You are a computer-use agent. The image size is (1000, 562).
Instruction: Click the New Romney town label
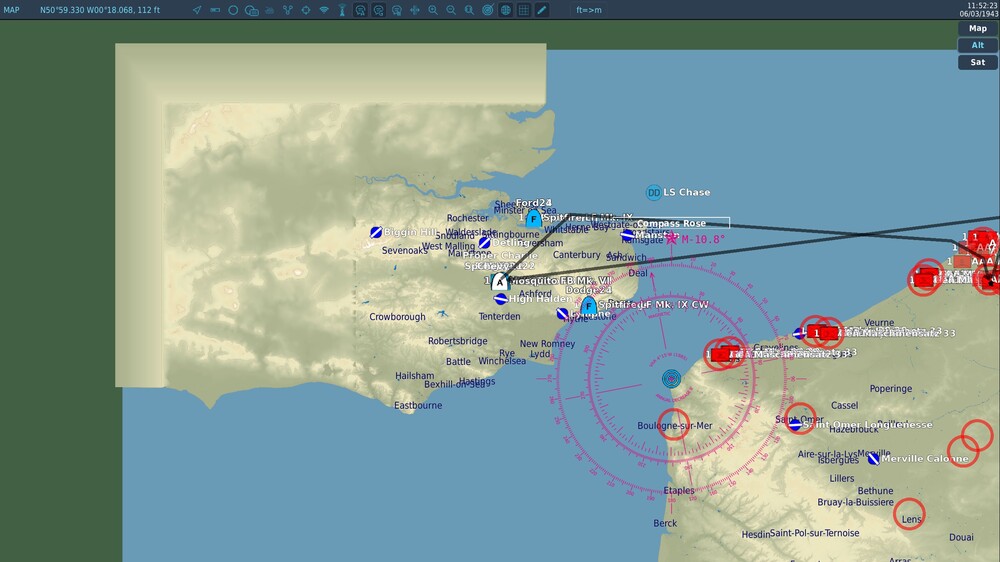(x=547, y=344)
